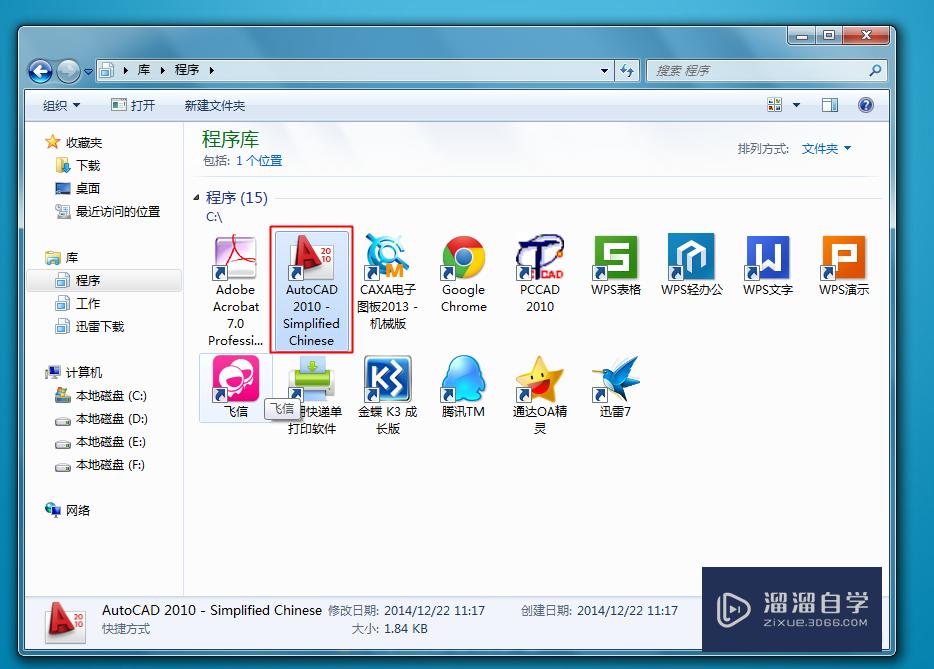Open the change-view dropdown arrow
This screenshot has width=934, height=669.
(x=797, y=104)
